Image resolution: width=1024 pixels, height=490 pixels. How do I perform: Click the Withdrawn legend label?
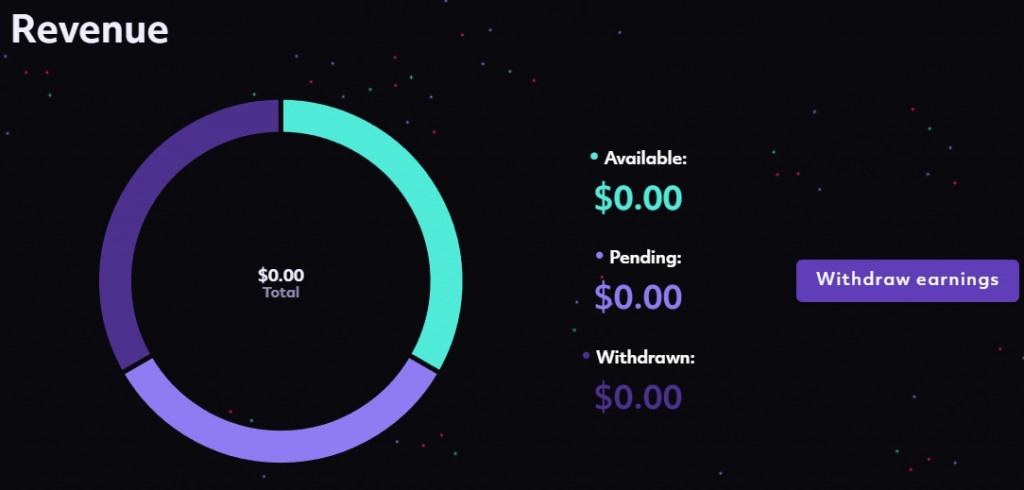645,357
